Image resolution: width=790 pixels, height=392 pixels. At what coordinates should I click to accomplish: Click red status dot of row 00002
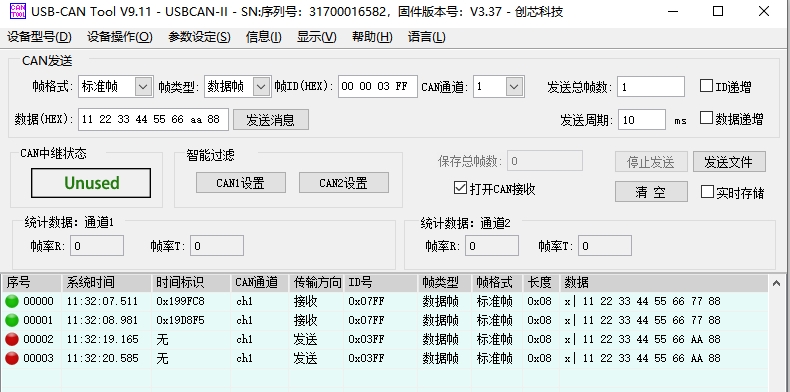pyautogui.click(x=12, y=340)
